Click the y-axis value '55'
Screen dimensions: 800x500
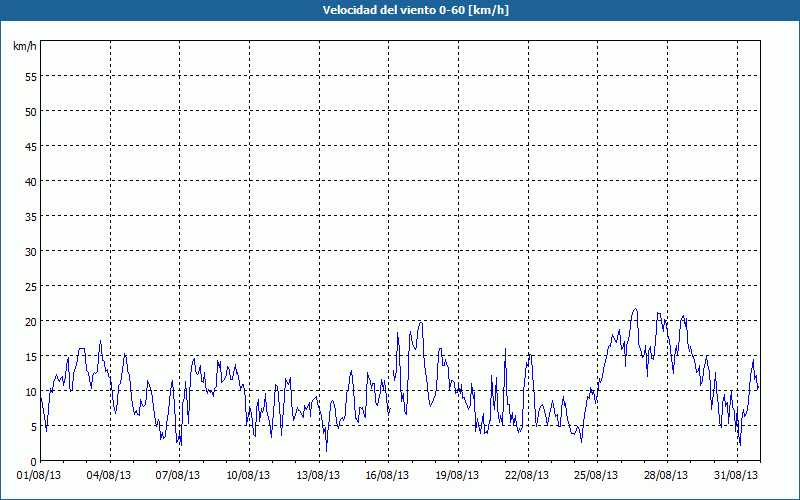[x=31, y=77]
